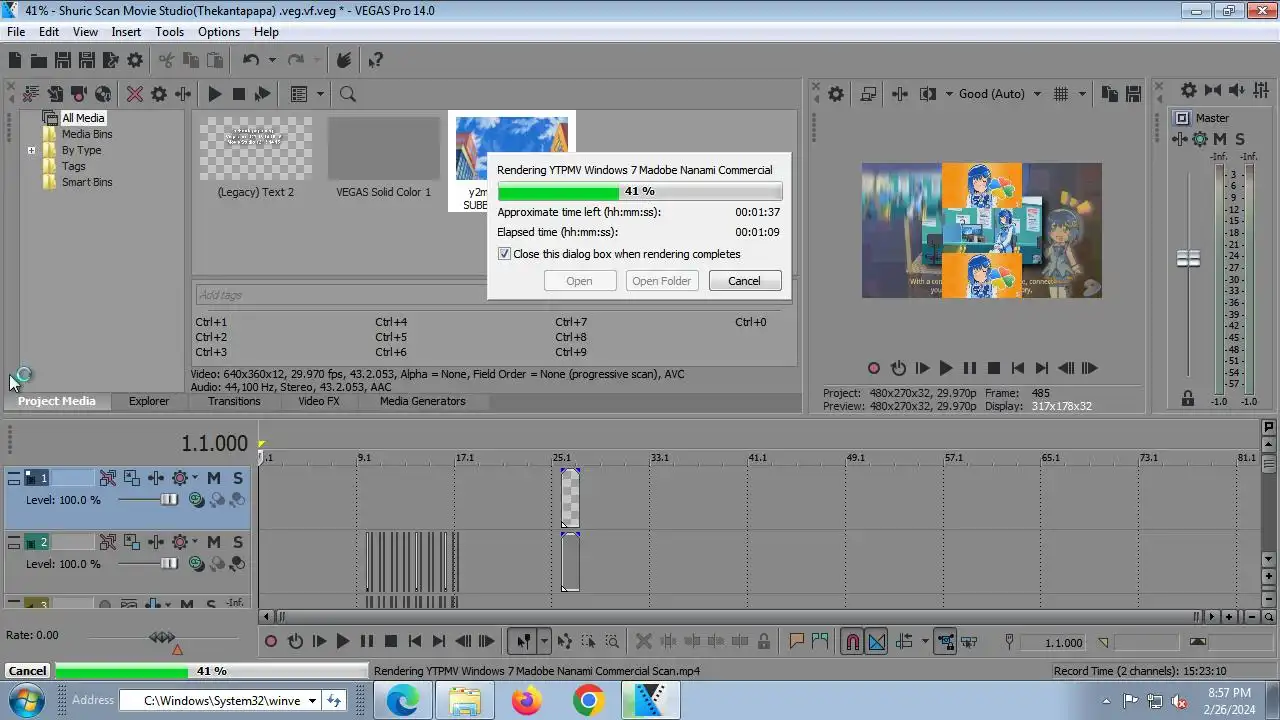Open track 1 automation settings dropdown arrow

[195, 478]
